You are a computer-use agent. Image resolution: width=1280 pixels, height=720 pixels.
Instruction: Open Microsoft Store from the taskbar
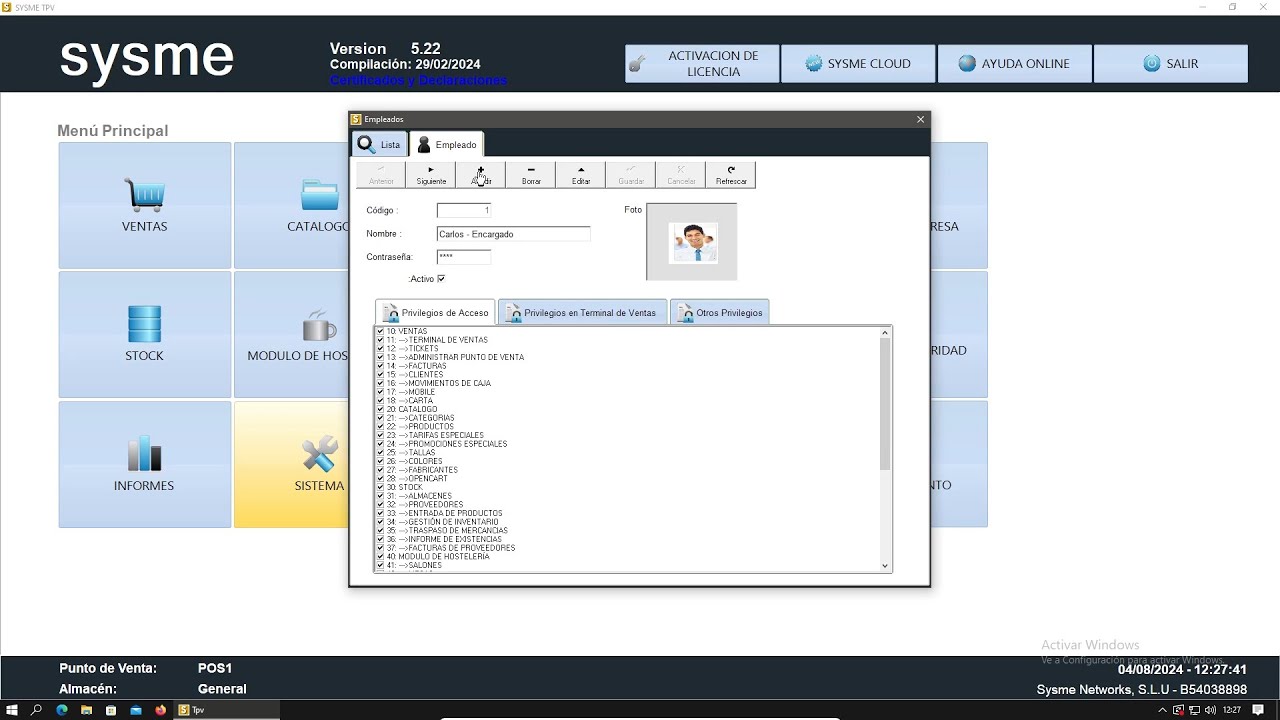pos(111,710)
